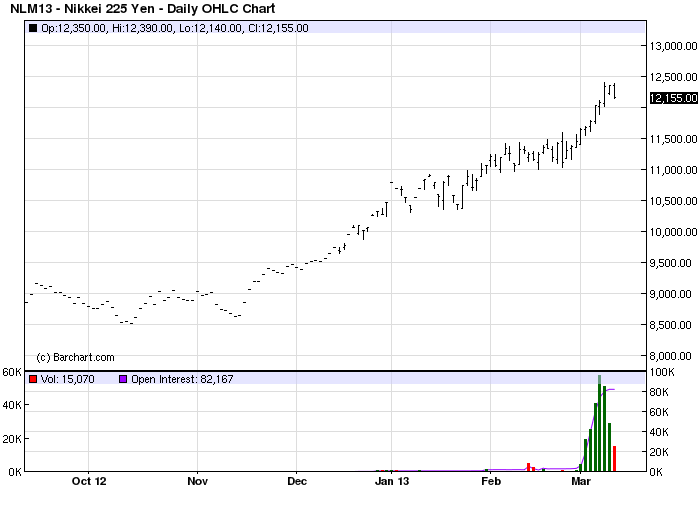Click the black OHLC legend square
Viewport: 700px width, 512px height.
pyautogui.click(x=33, y=28)
